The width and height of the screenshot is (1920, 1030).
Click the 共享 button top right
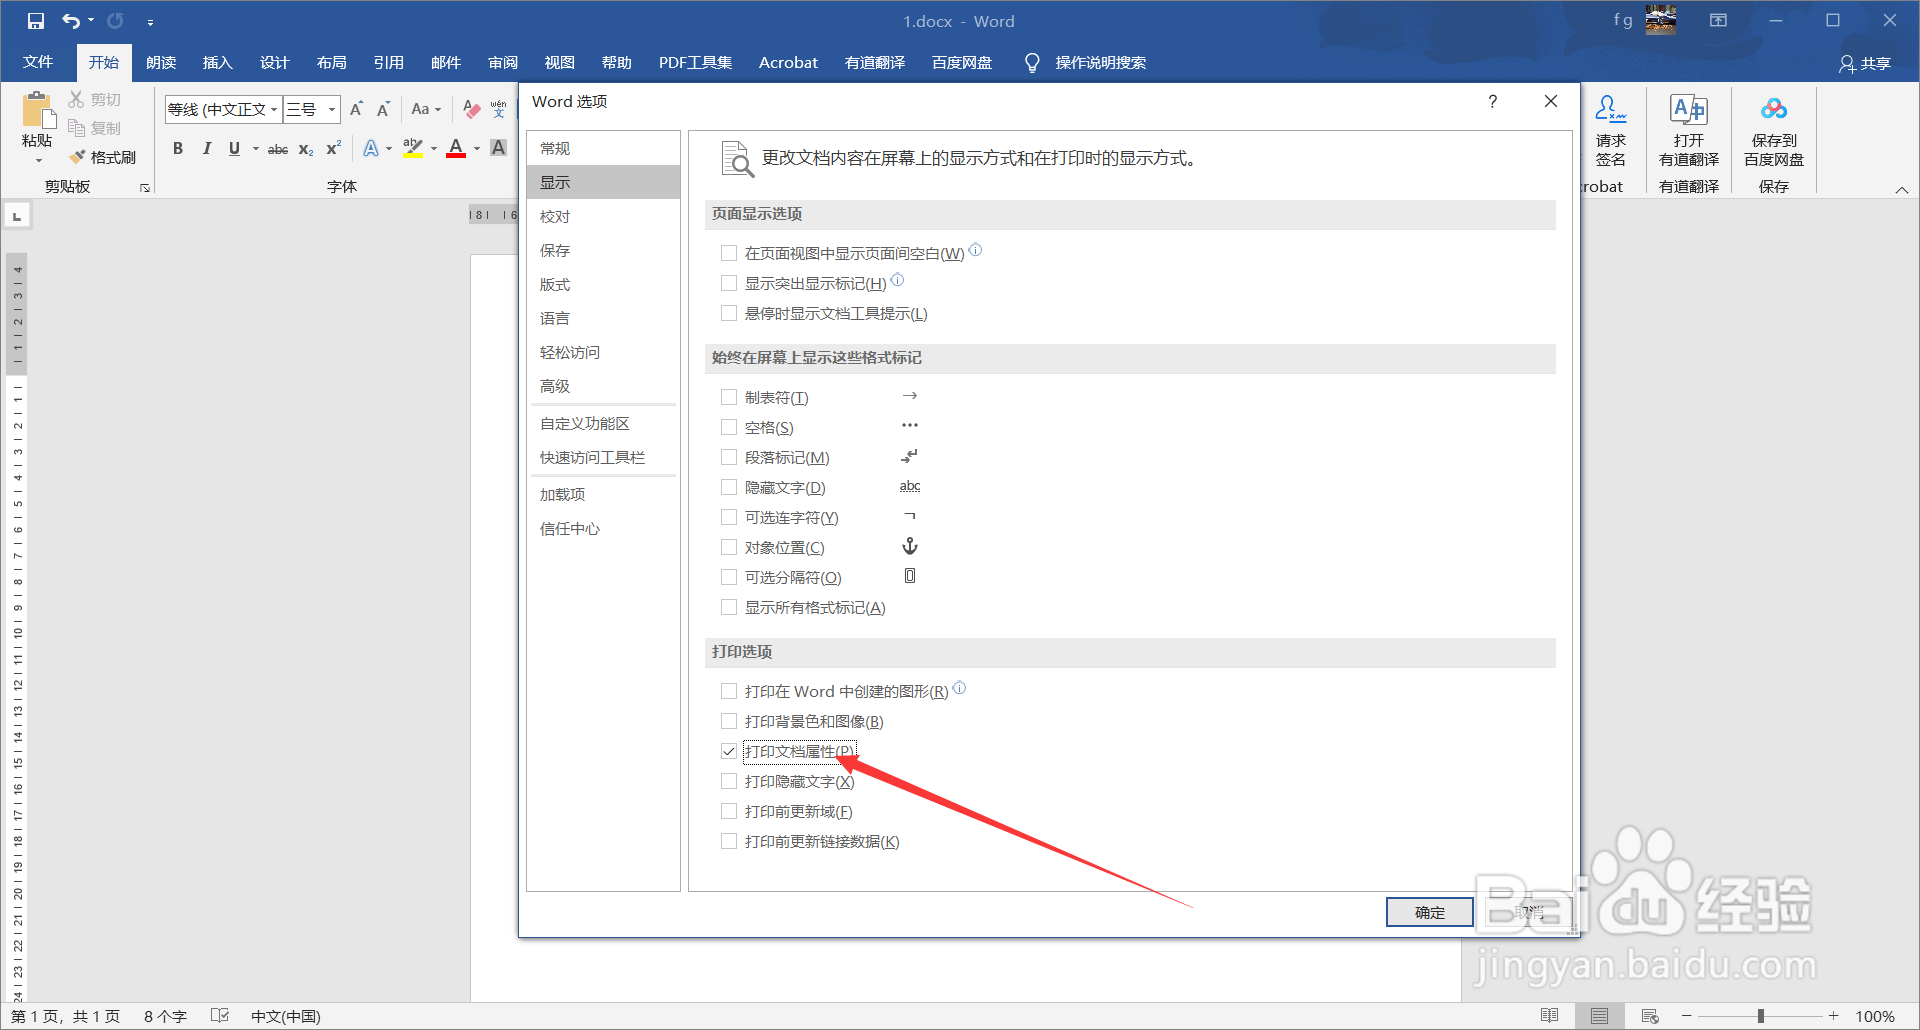click(1866, 62)
